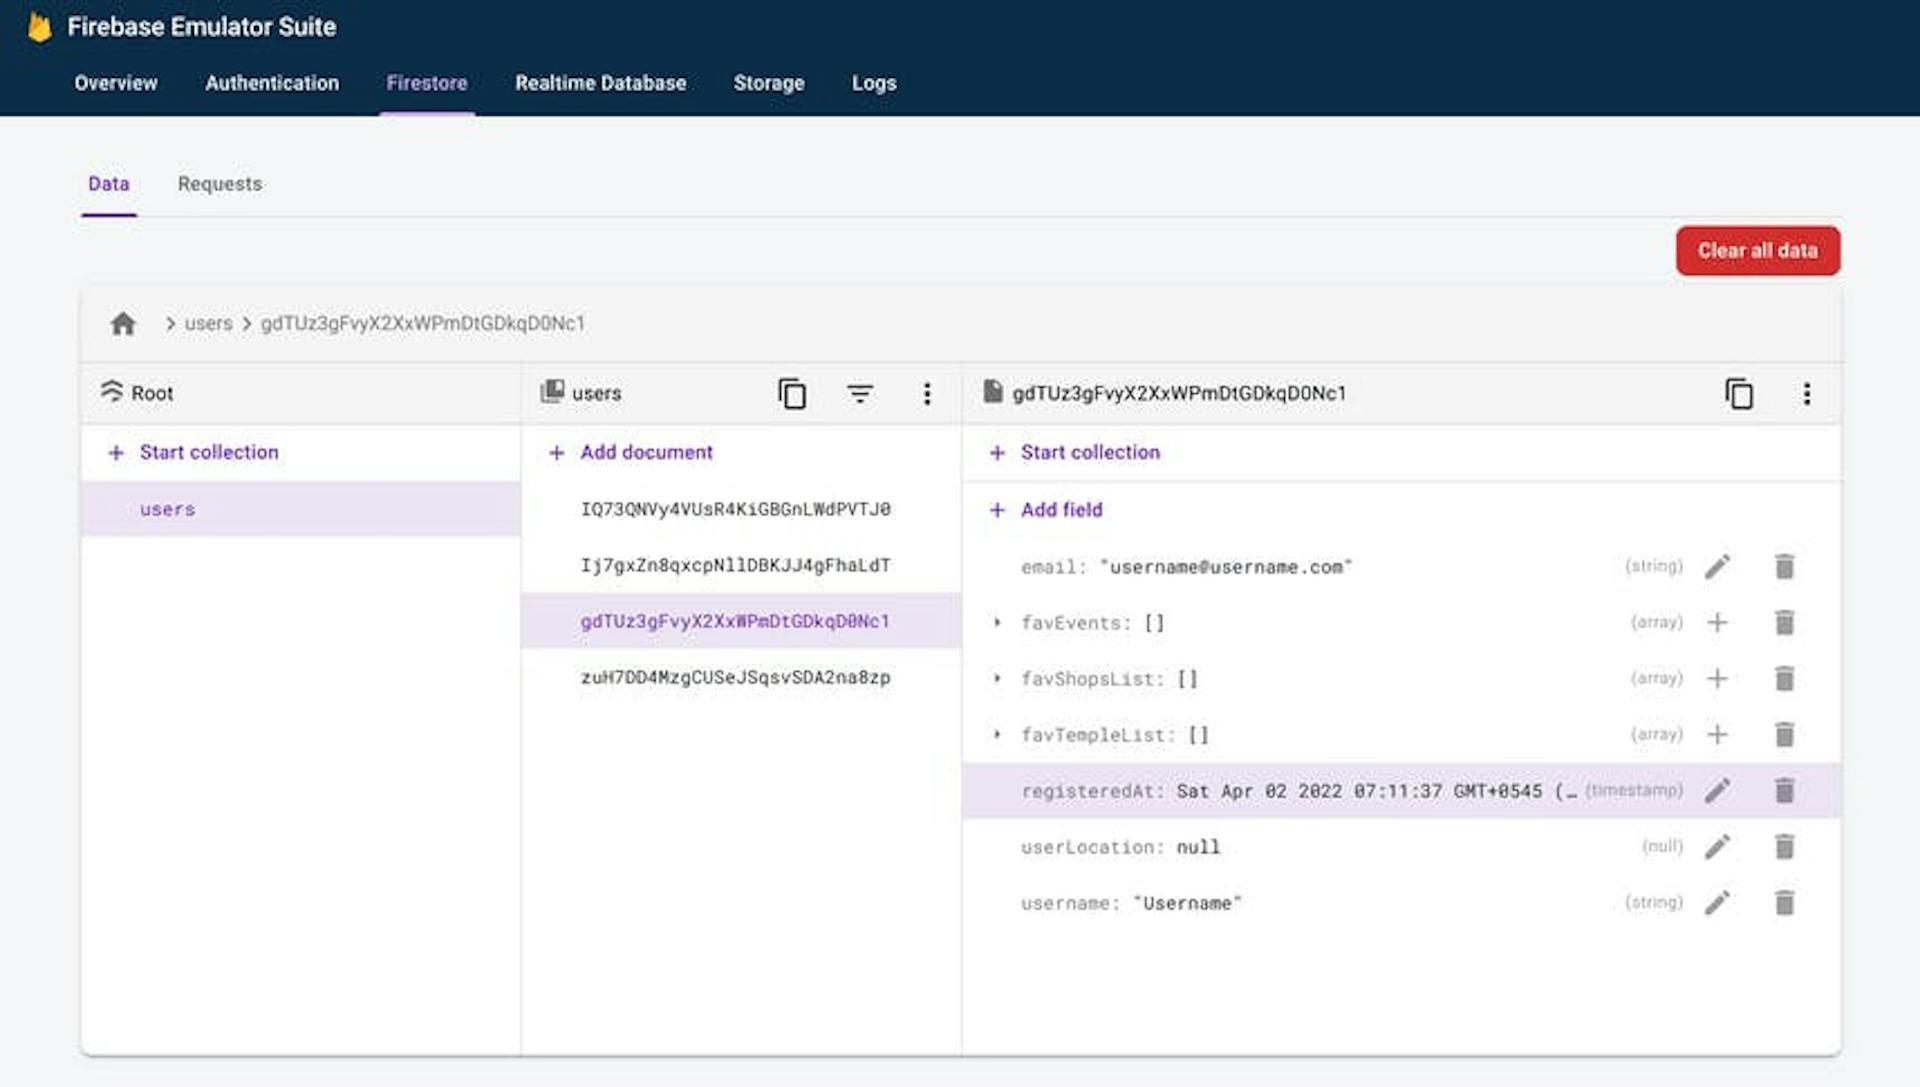Viewport: 1920px width, 1087px height.
Task: Click the userLocation null value
Action: click(x=1198, y=847)
